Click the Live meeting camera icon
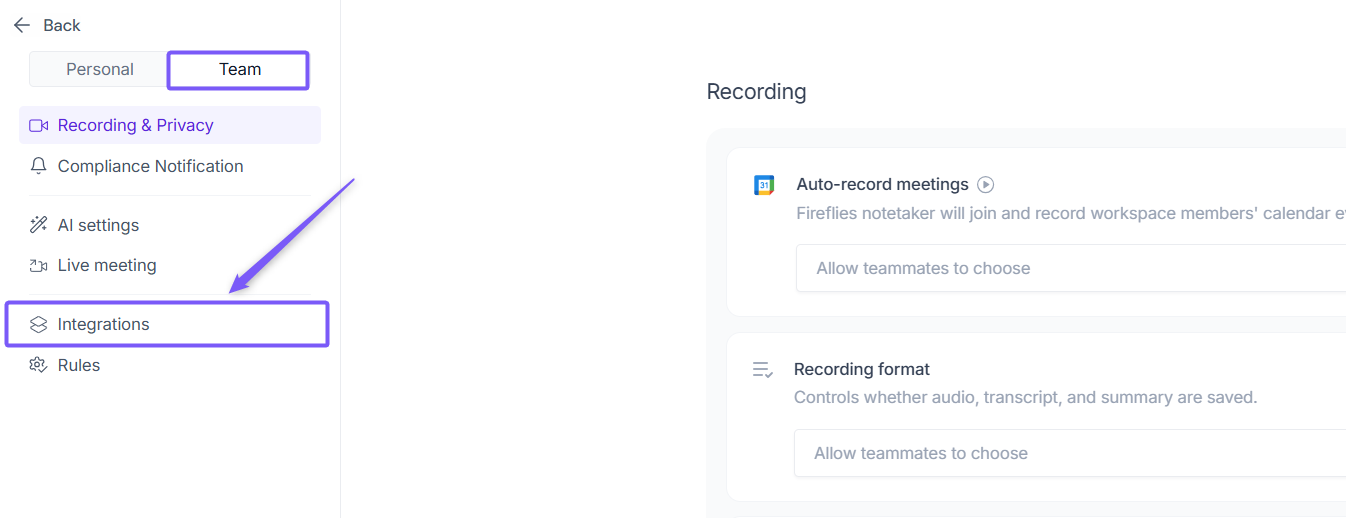Image resolution: width=1346 pixels, height=518 pixels. [39, 265]
